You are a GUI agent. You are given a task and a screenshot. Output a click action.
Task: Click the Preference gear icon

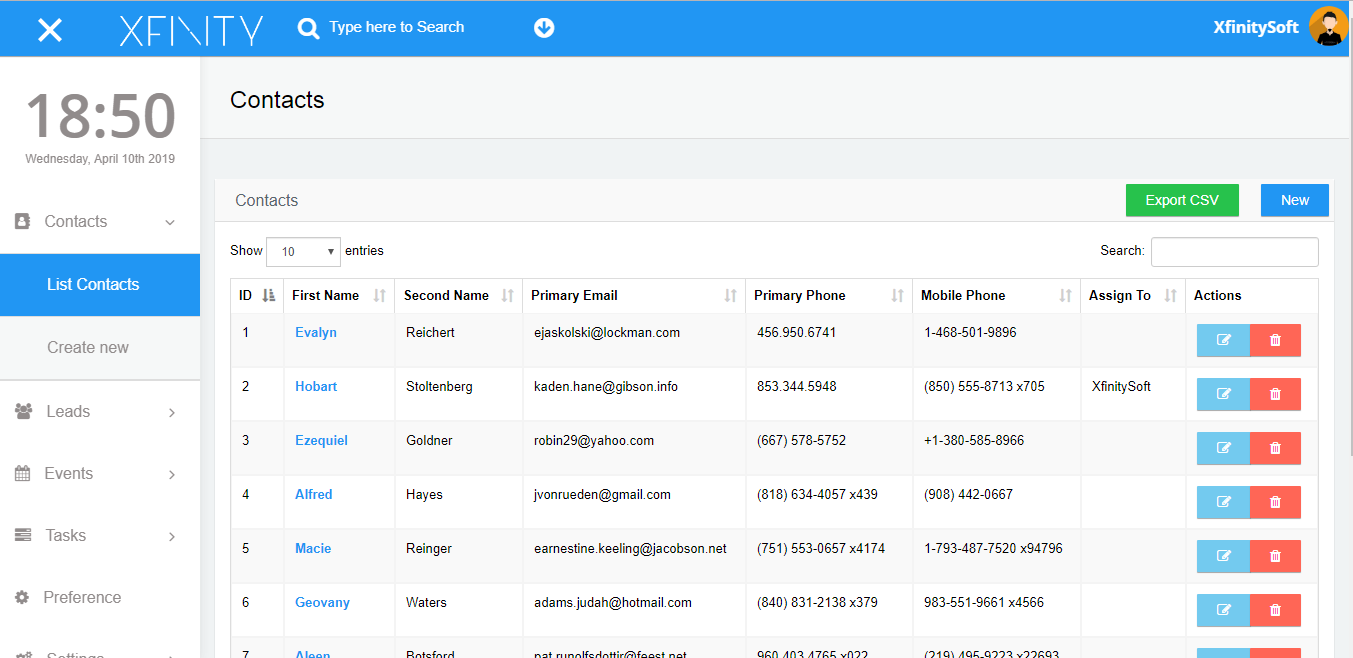pyautogui.click(x=22, y=598)
